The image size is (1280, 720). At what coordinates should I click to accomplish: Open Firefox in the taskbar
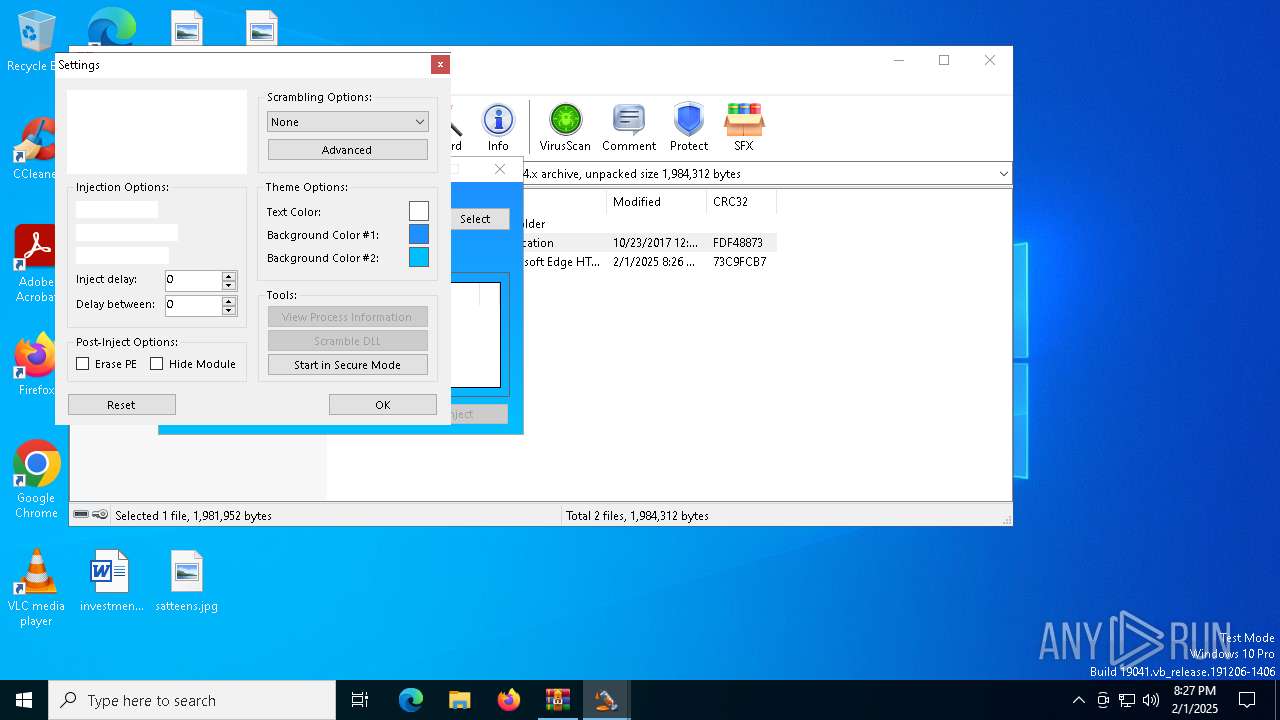pos(509,700)
